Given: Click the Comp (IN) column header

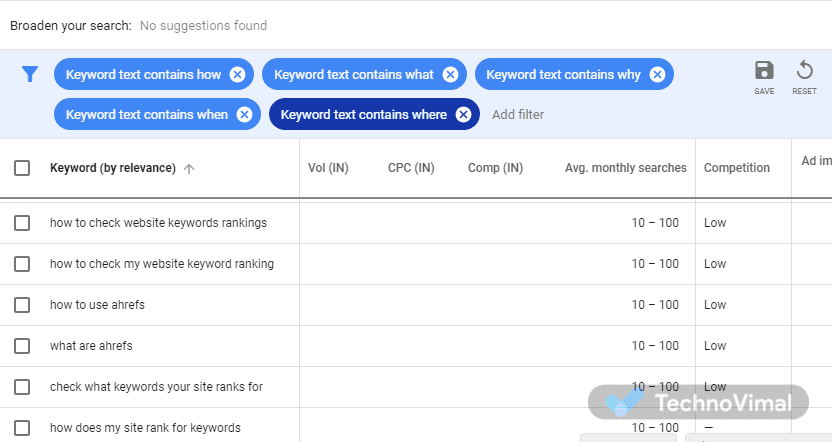Looking at the screenshot, I should pos(495,168).
